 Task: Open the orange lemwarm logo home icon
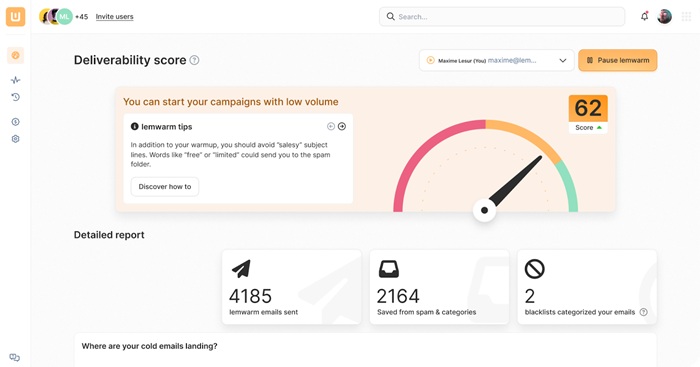[16, 17]
